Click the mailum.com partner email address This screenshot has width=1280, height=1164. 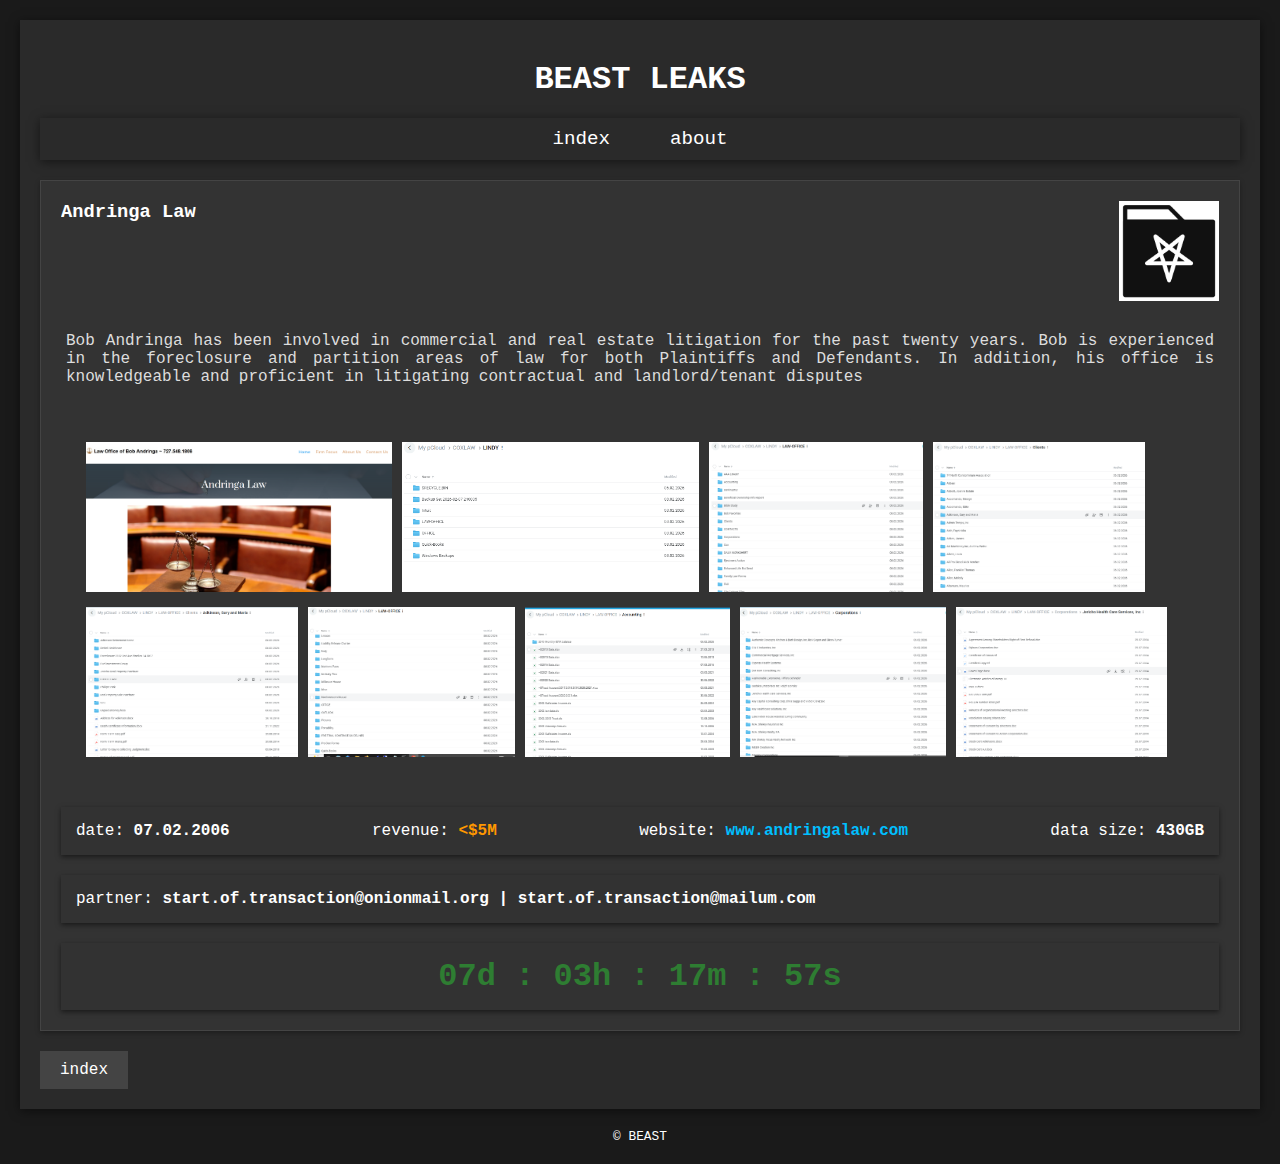[x=666, y=898]
